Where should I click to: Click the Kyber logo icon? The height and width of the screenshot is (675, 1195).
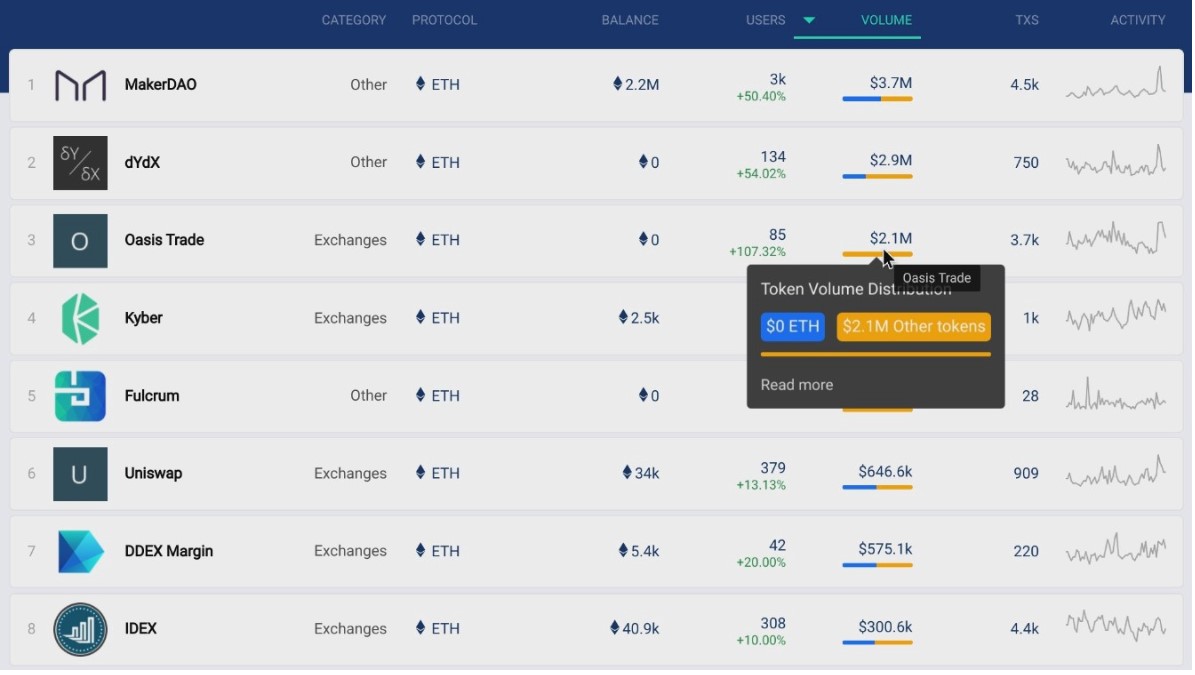coord(80,319)
